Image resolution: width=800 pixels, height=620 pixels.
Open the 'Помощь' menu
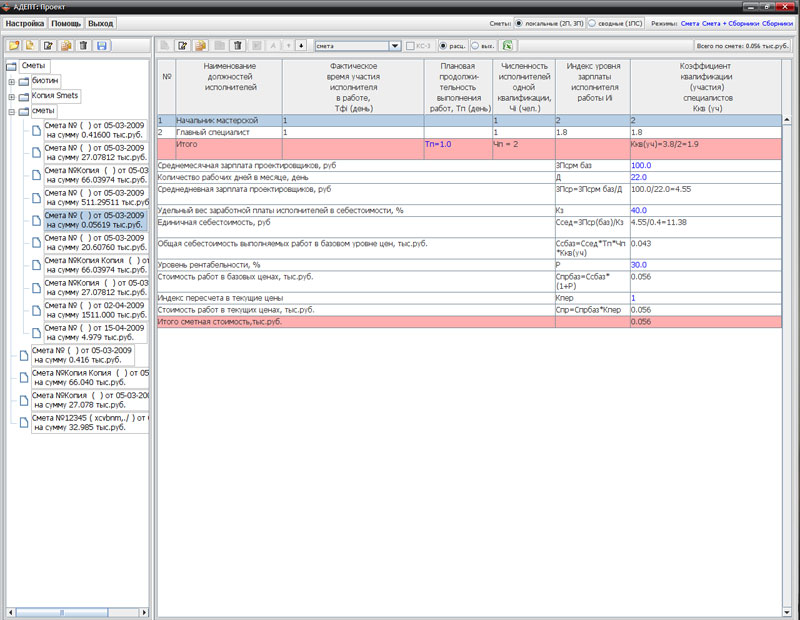click(x=66, y=22)
